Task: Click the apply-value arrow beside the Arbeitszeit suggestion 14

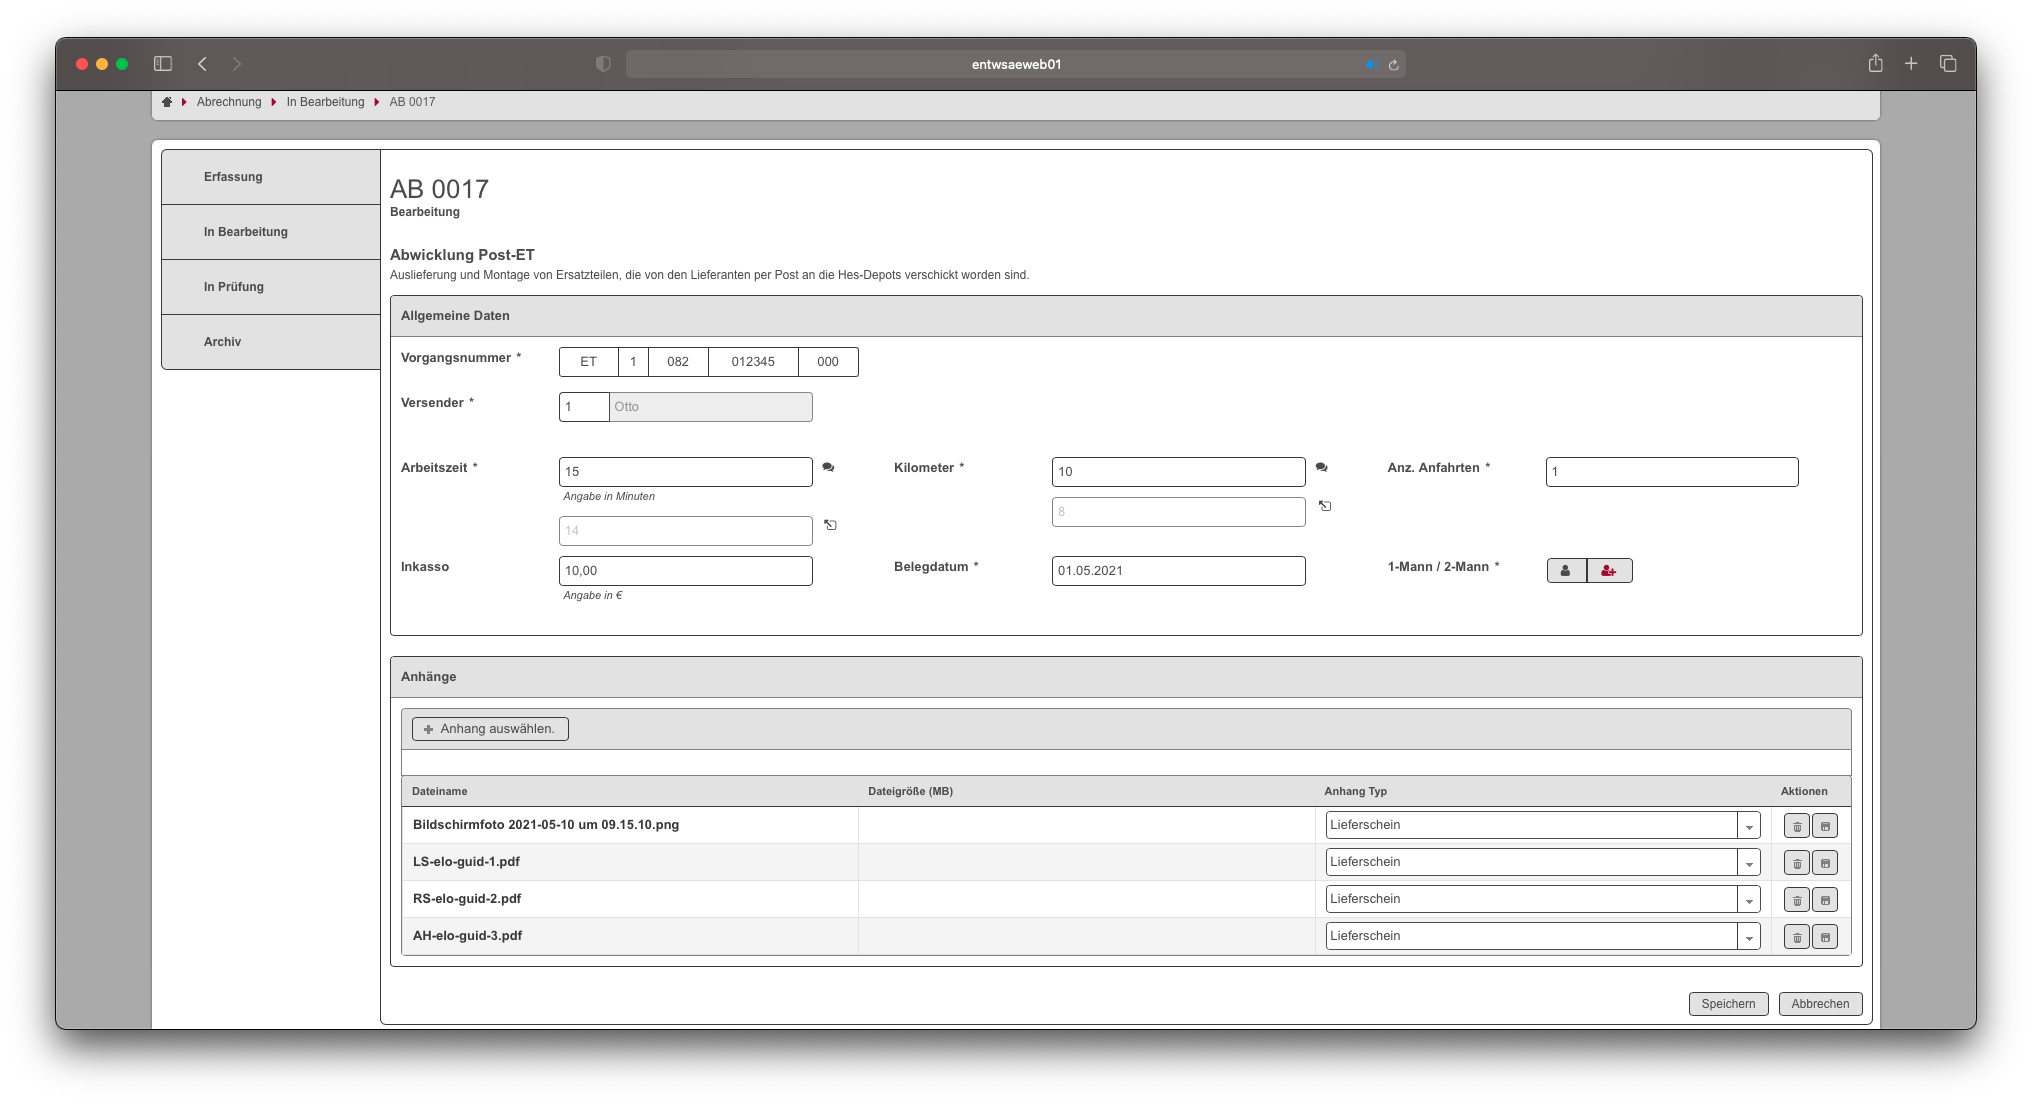Action: pyautogui.click(x=830, y=525)
